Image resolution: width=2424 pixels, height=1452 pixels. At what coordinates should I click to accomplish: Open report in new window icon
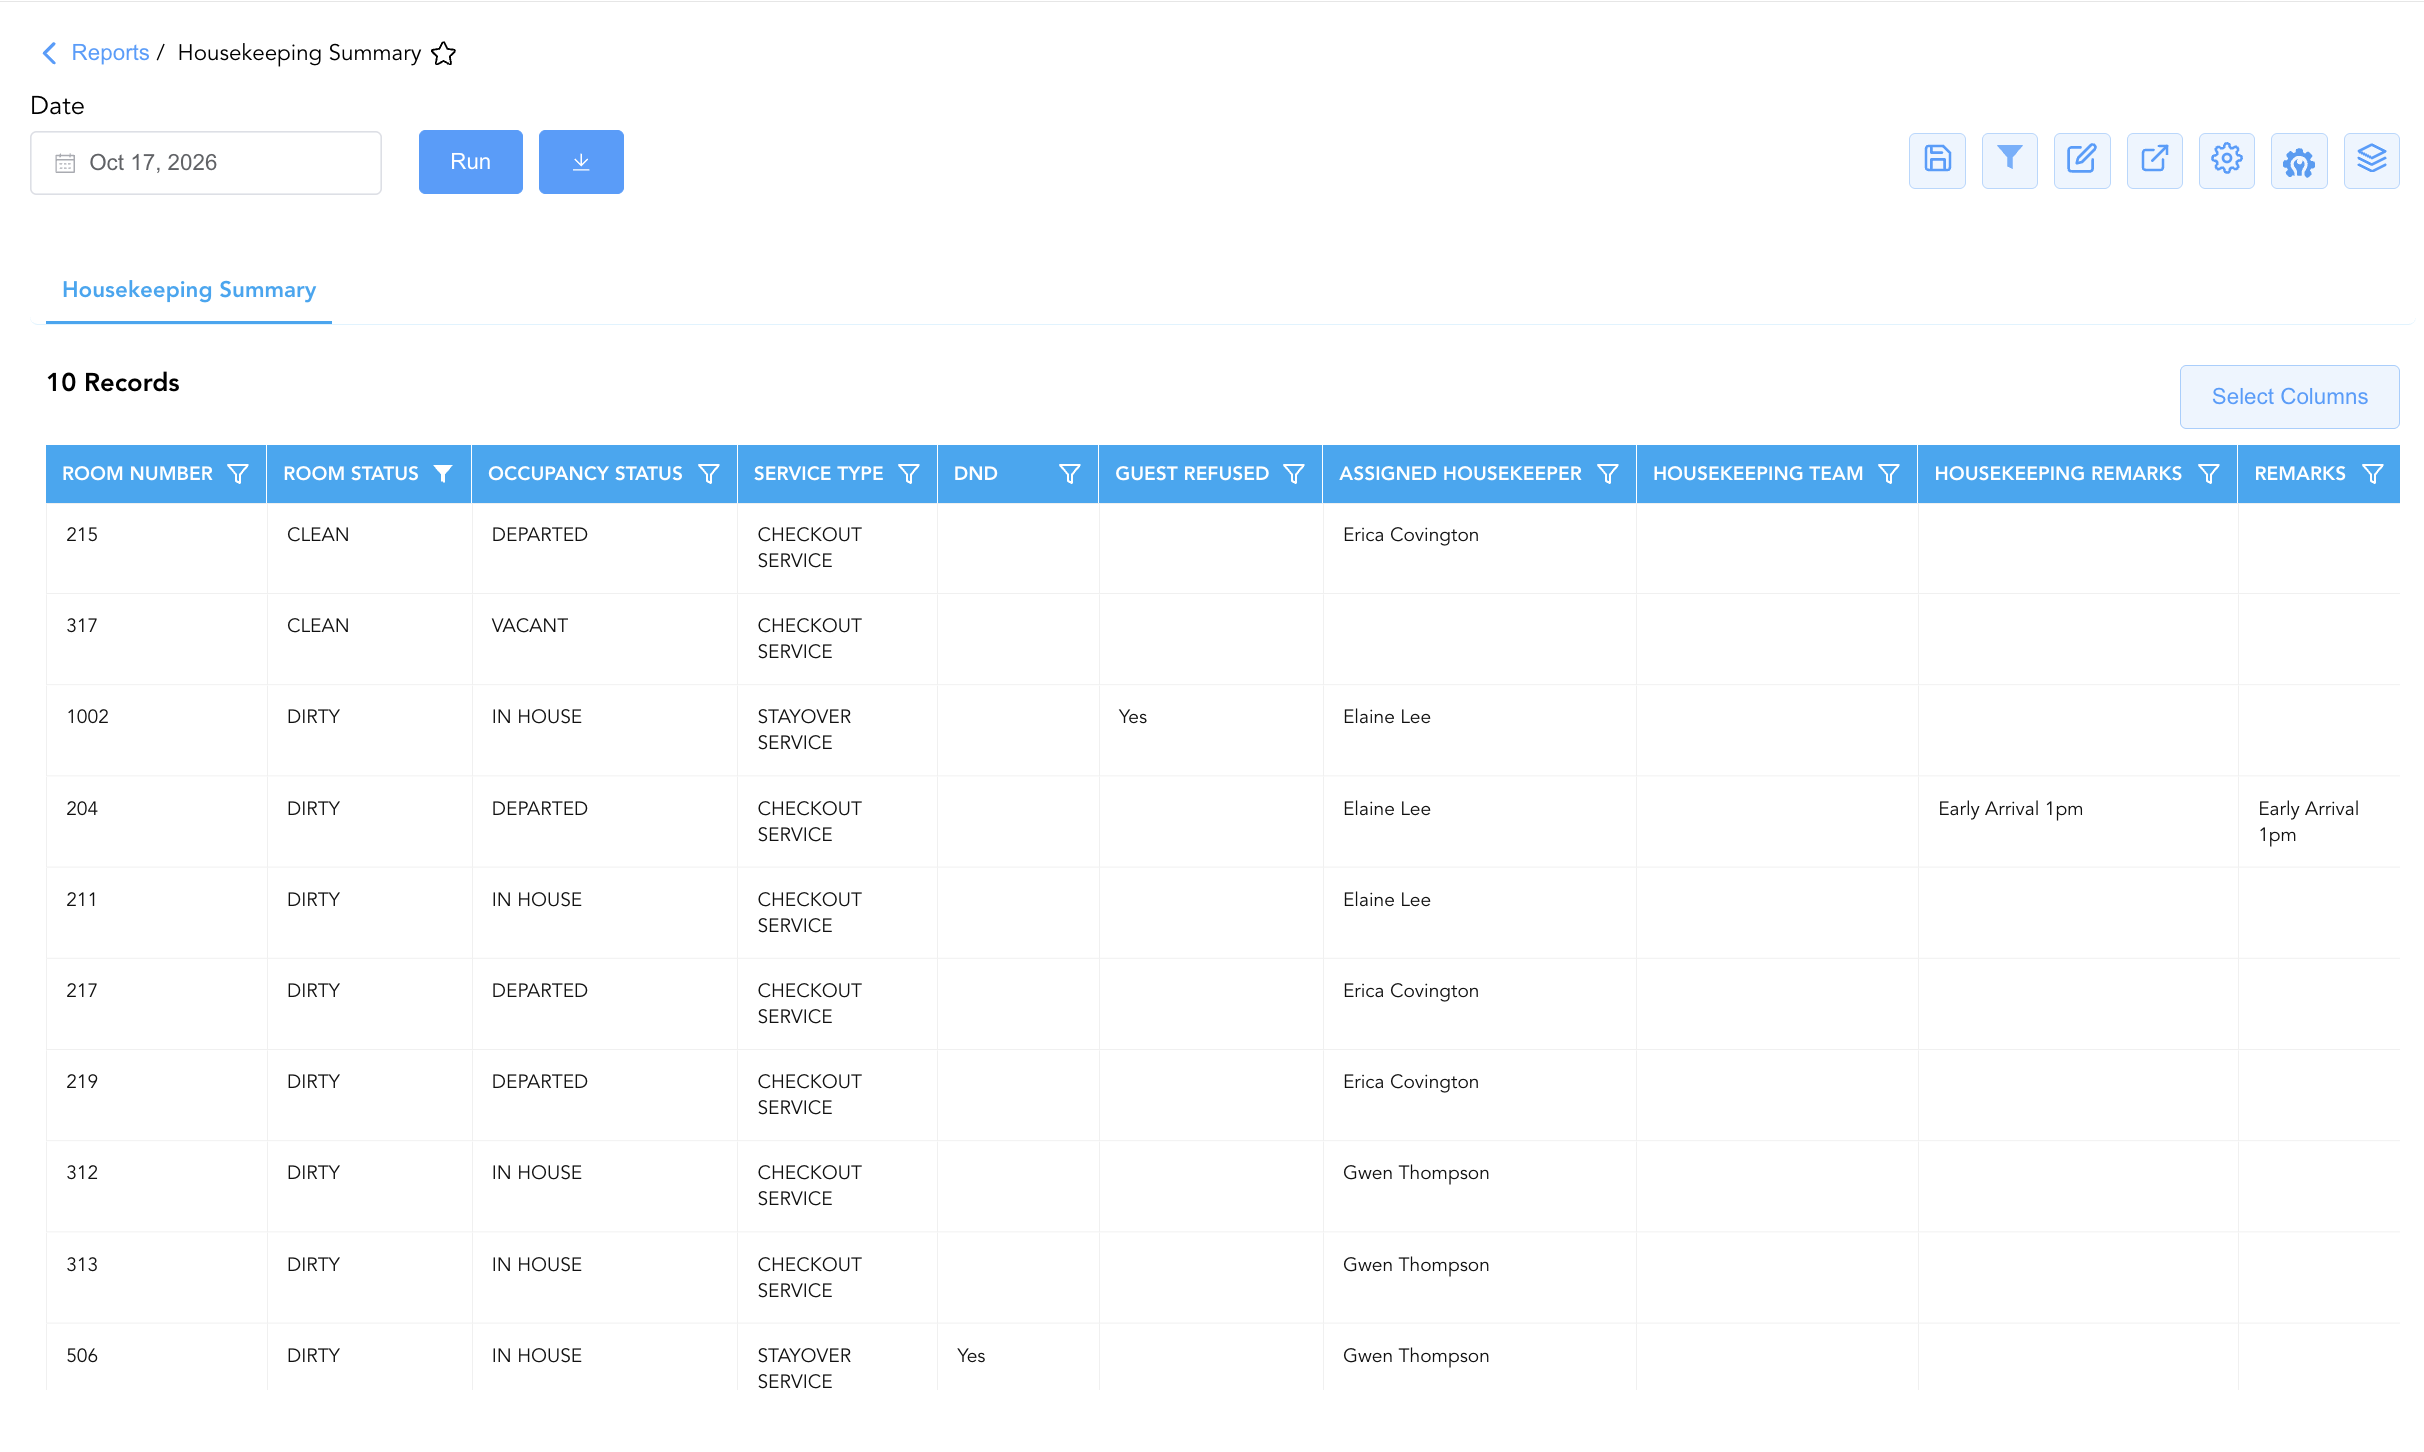[x=2154, y=160]
